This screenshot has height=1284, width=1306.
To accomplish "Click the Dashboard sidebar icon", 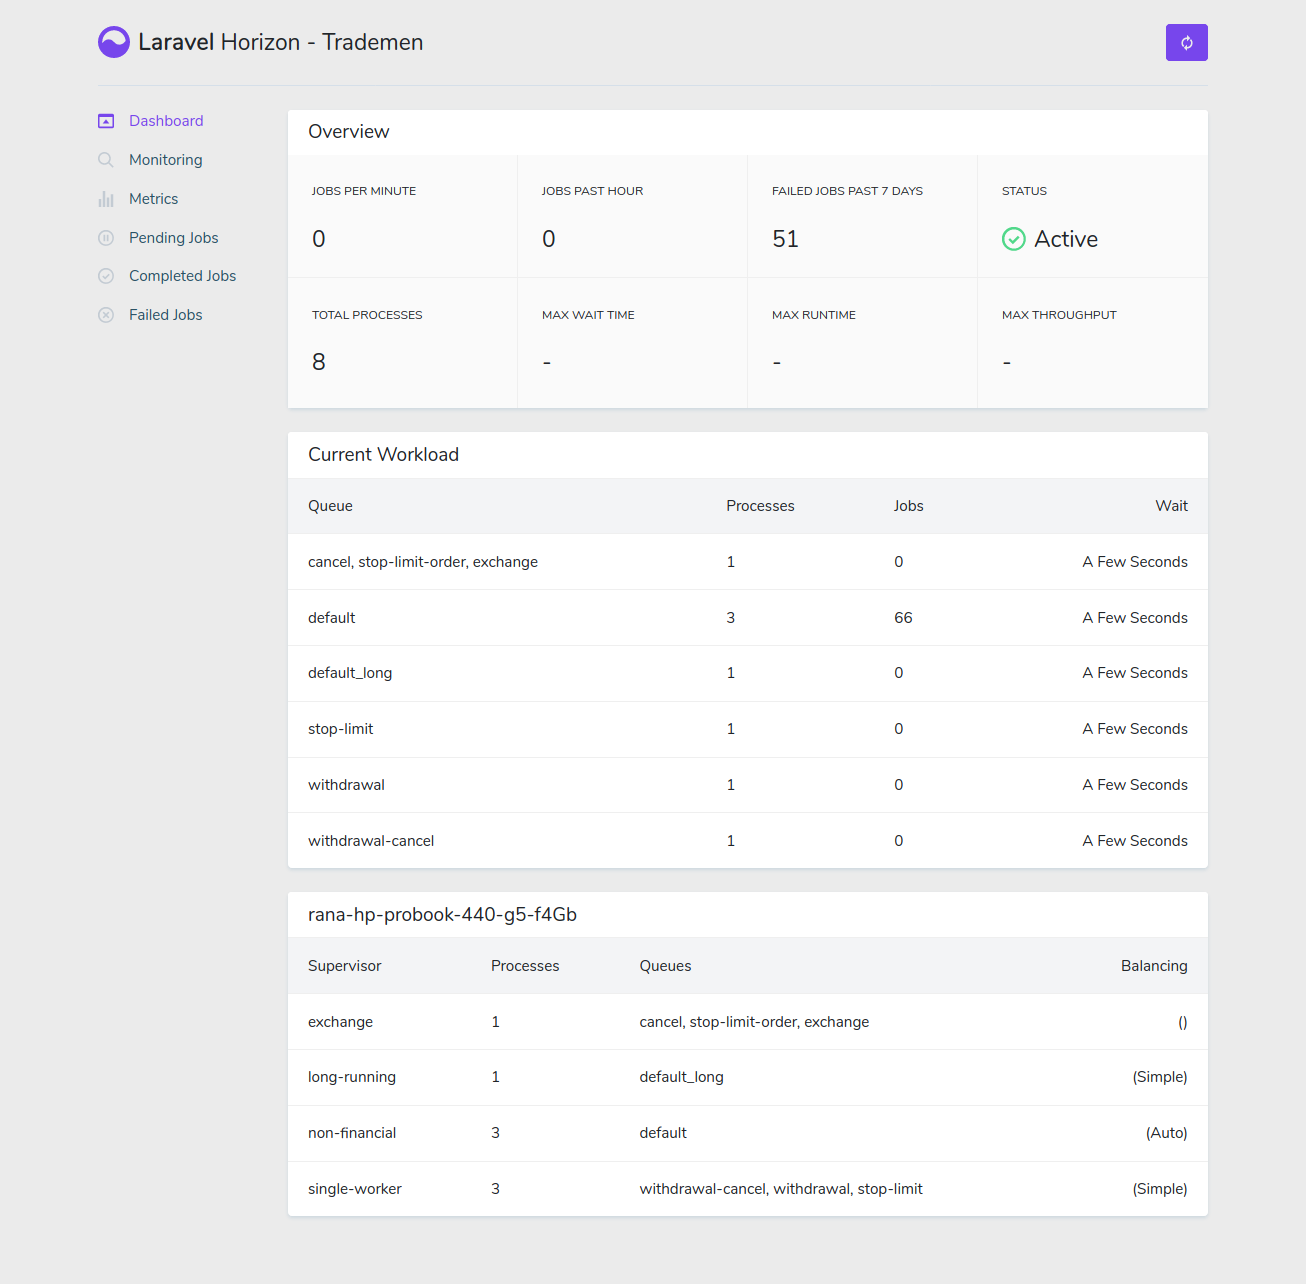I will [x=106, y=121].
